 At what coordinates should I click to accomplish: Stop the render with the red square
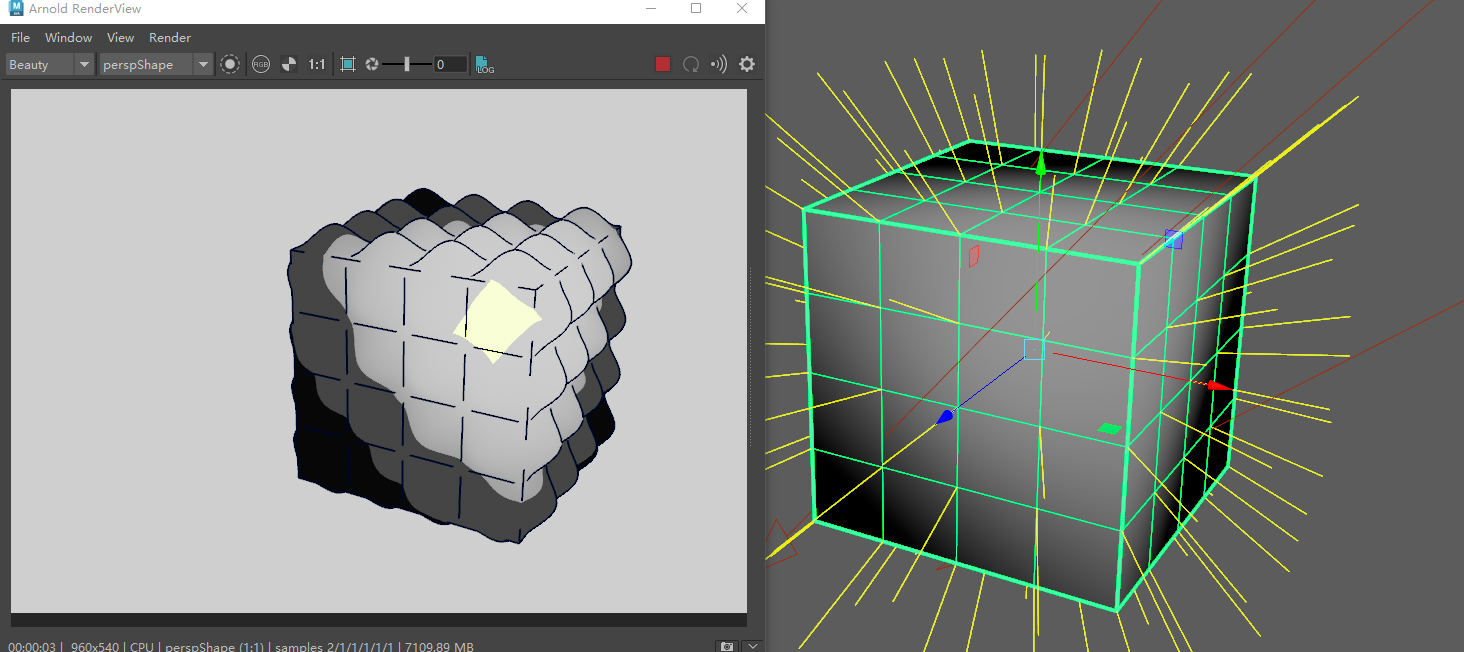(662, 64)
